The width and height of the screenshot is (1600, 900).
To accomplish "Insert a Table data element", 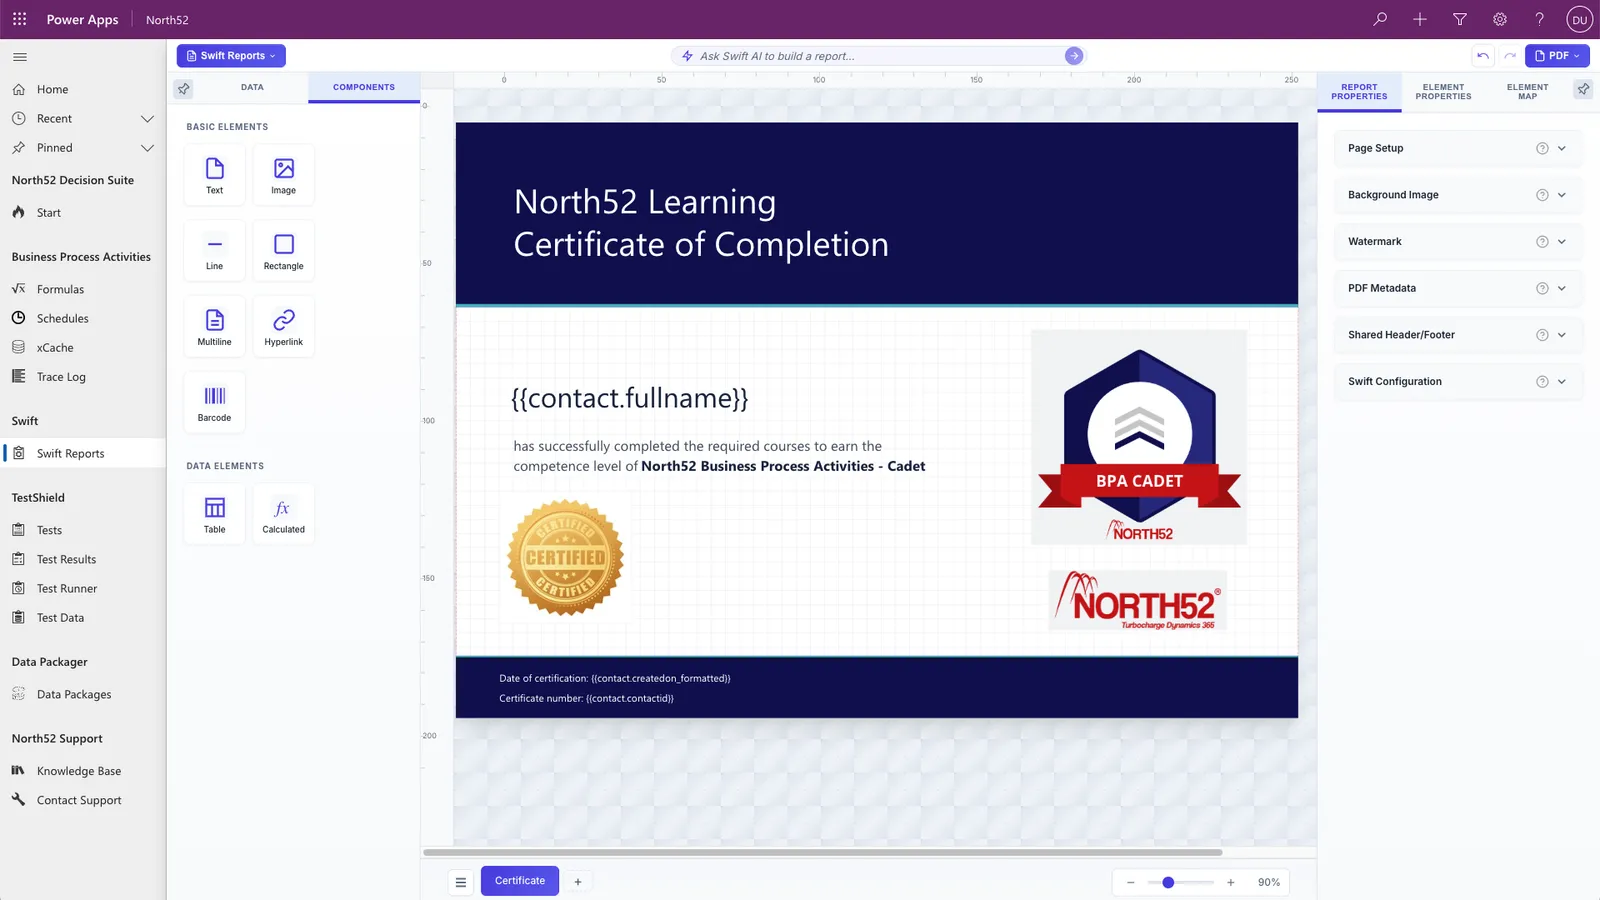I will point(214,514).
